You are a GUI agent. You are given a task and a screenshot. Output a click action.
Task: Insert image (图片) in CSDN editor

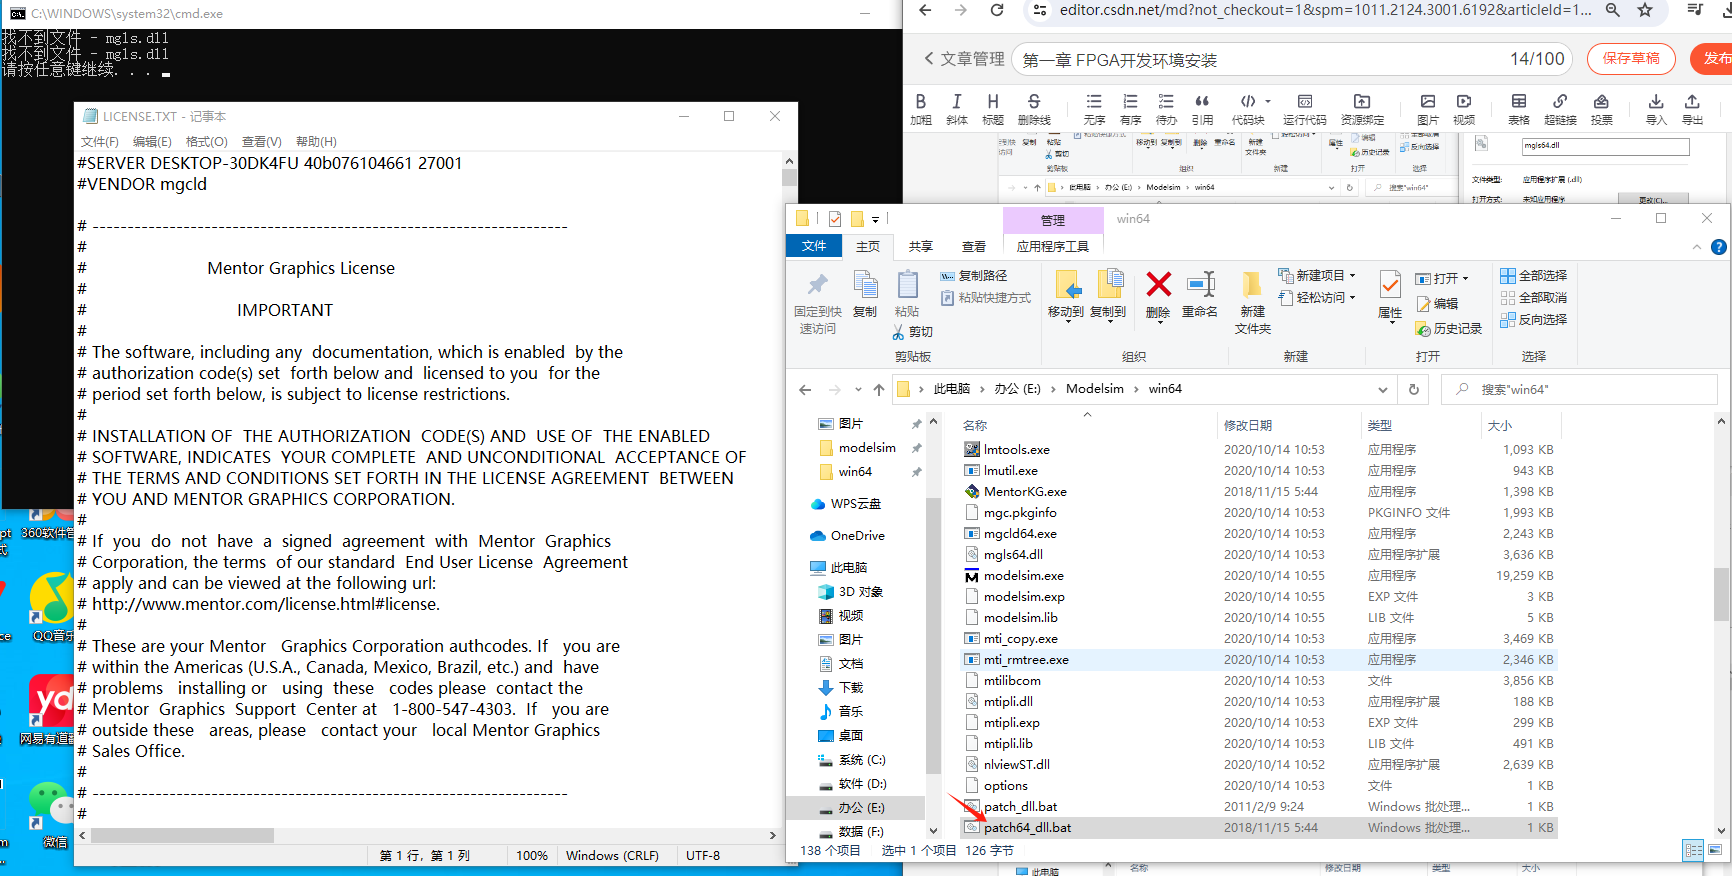coord(1428,108)
